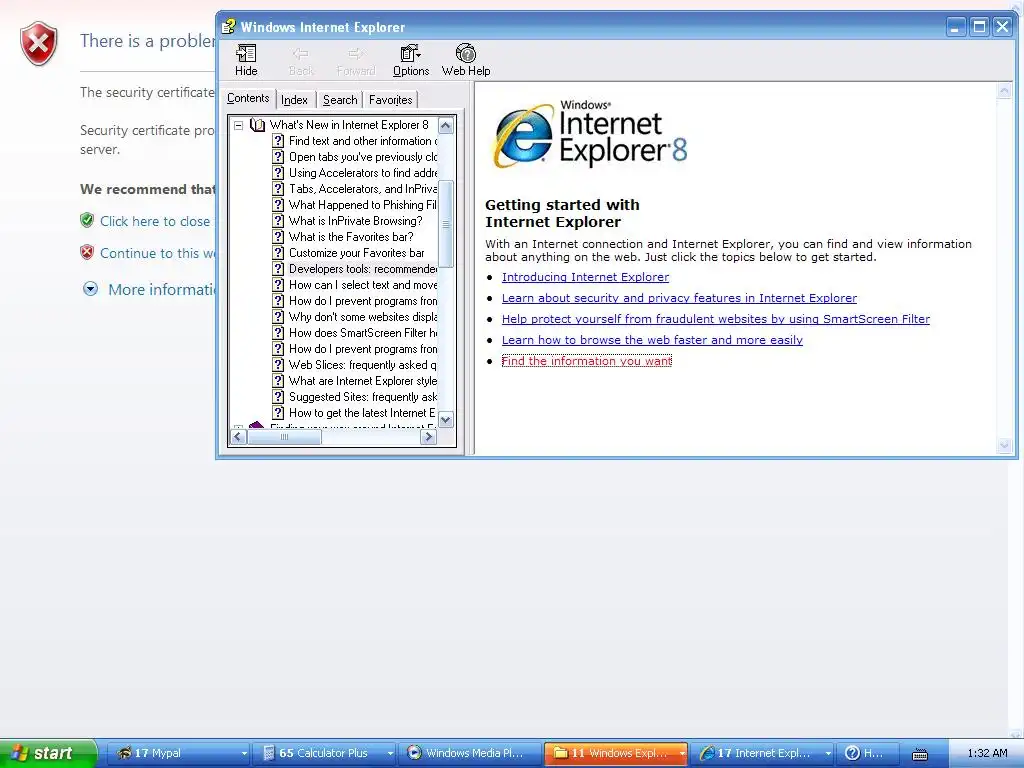The image size is (1024, 768).
Task: Select 'What Happened to Phishing Filter' topic
Action: coord(363,204)
